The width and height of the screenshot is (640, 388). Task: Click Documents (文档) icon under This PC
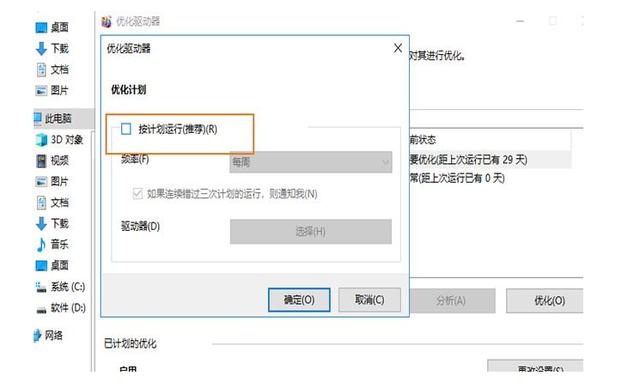click(41, 202)
